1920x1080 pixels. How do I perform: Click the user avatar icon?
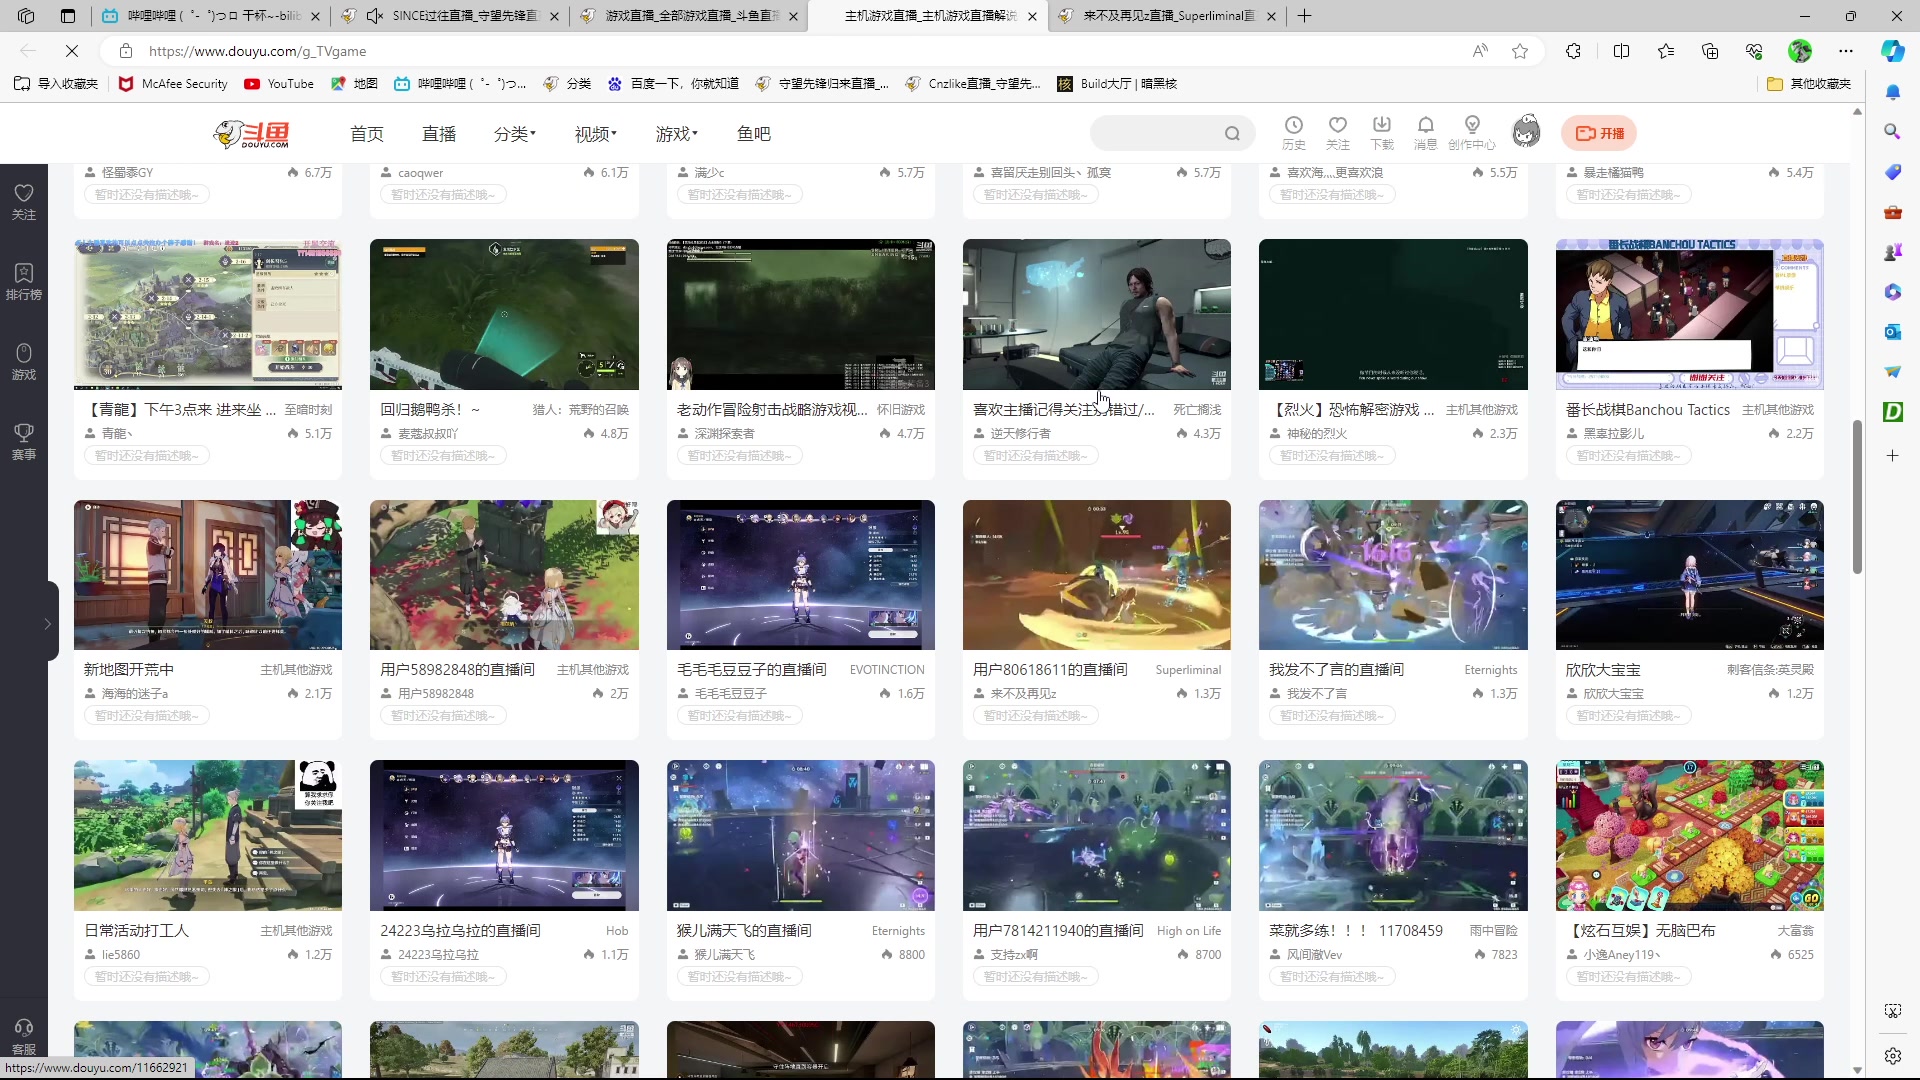1525,132
